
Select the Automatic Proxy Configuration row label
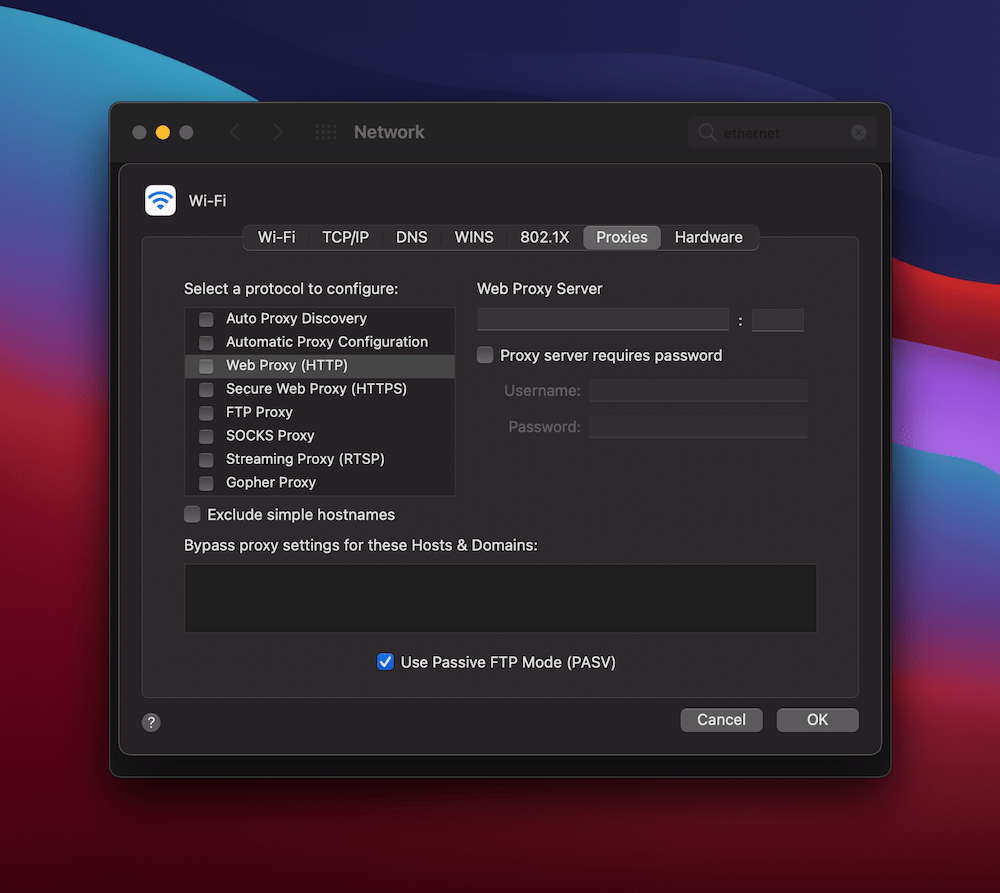click(327, 342)
